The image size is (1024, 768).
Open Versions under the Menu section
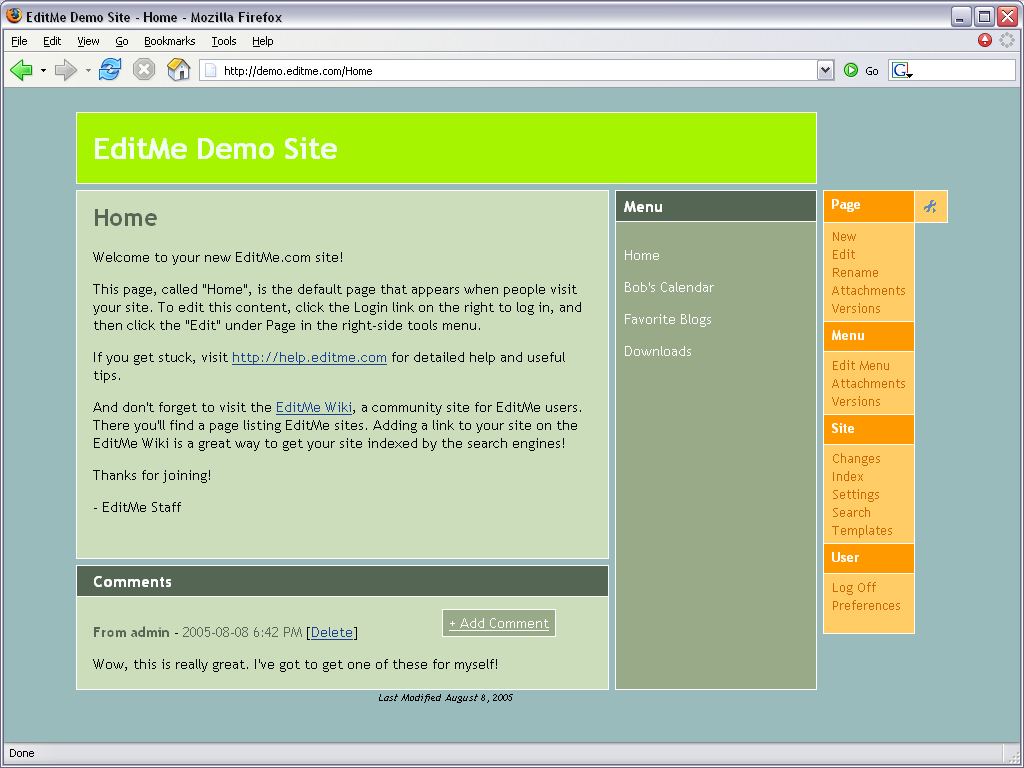pos(856,402)
